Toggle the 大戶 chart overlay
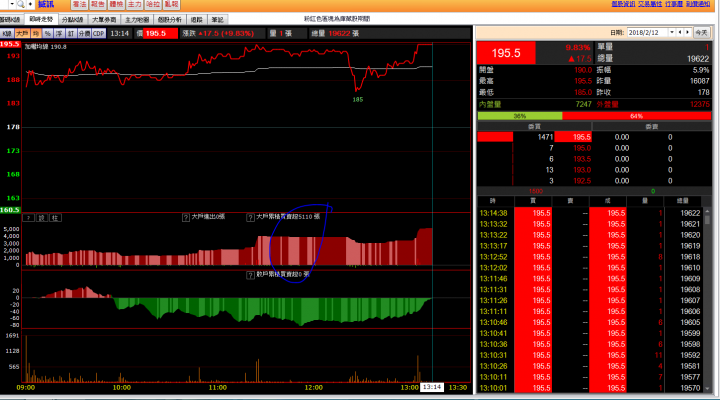720x400 pixels. 22,34
